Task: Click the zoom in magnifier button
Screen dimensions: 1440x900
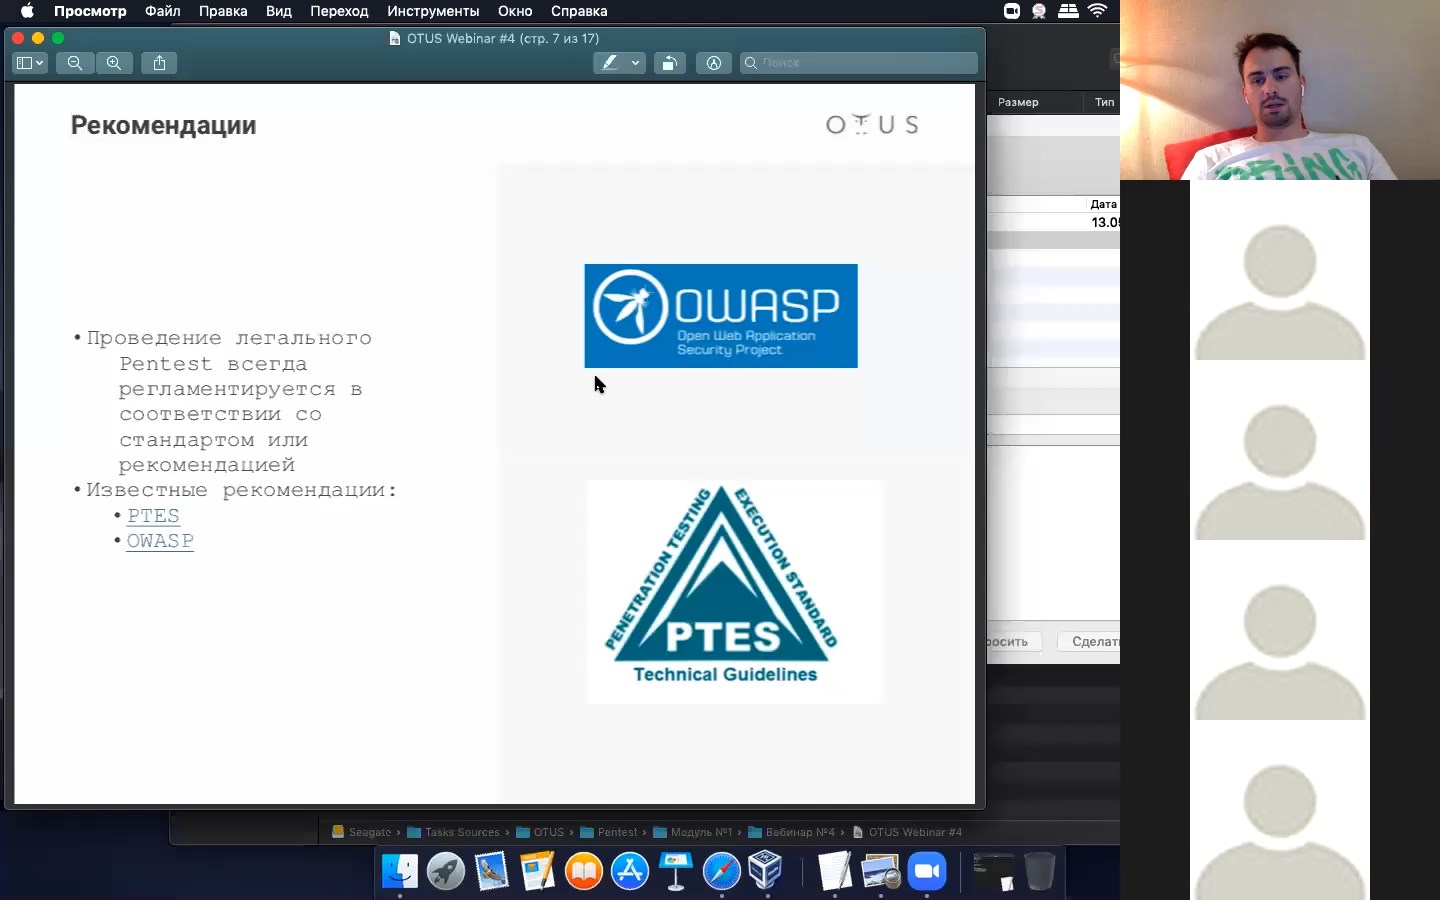Action: coord(114,63)
